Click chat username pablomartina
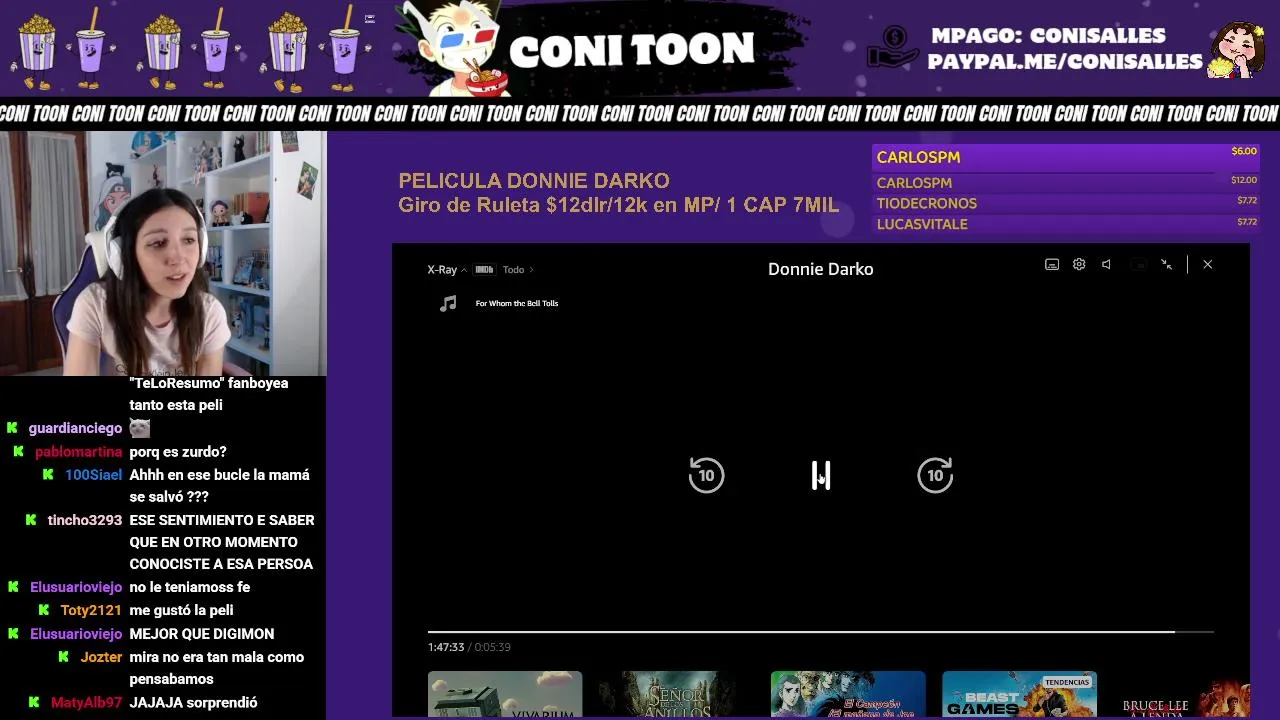This screenshot has width=1280, height=720. tap(78, 452)
